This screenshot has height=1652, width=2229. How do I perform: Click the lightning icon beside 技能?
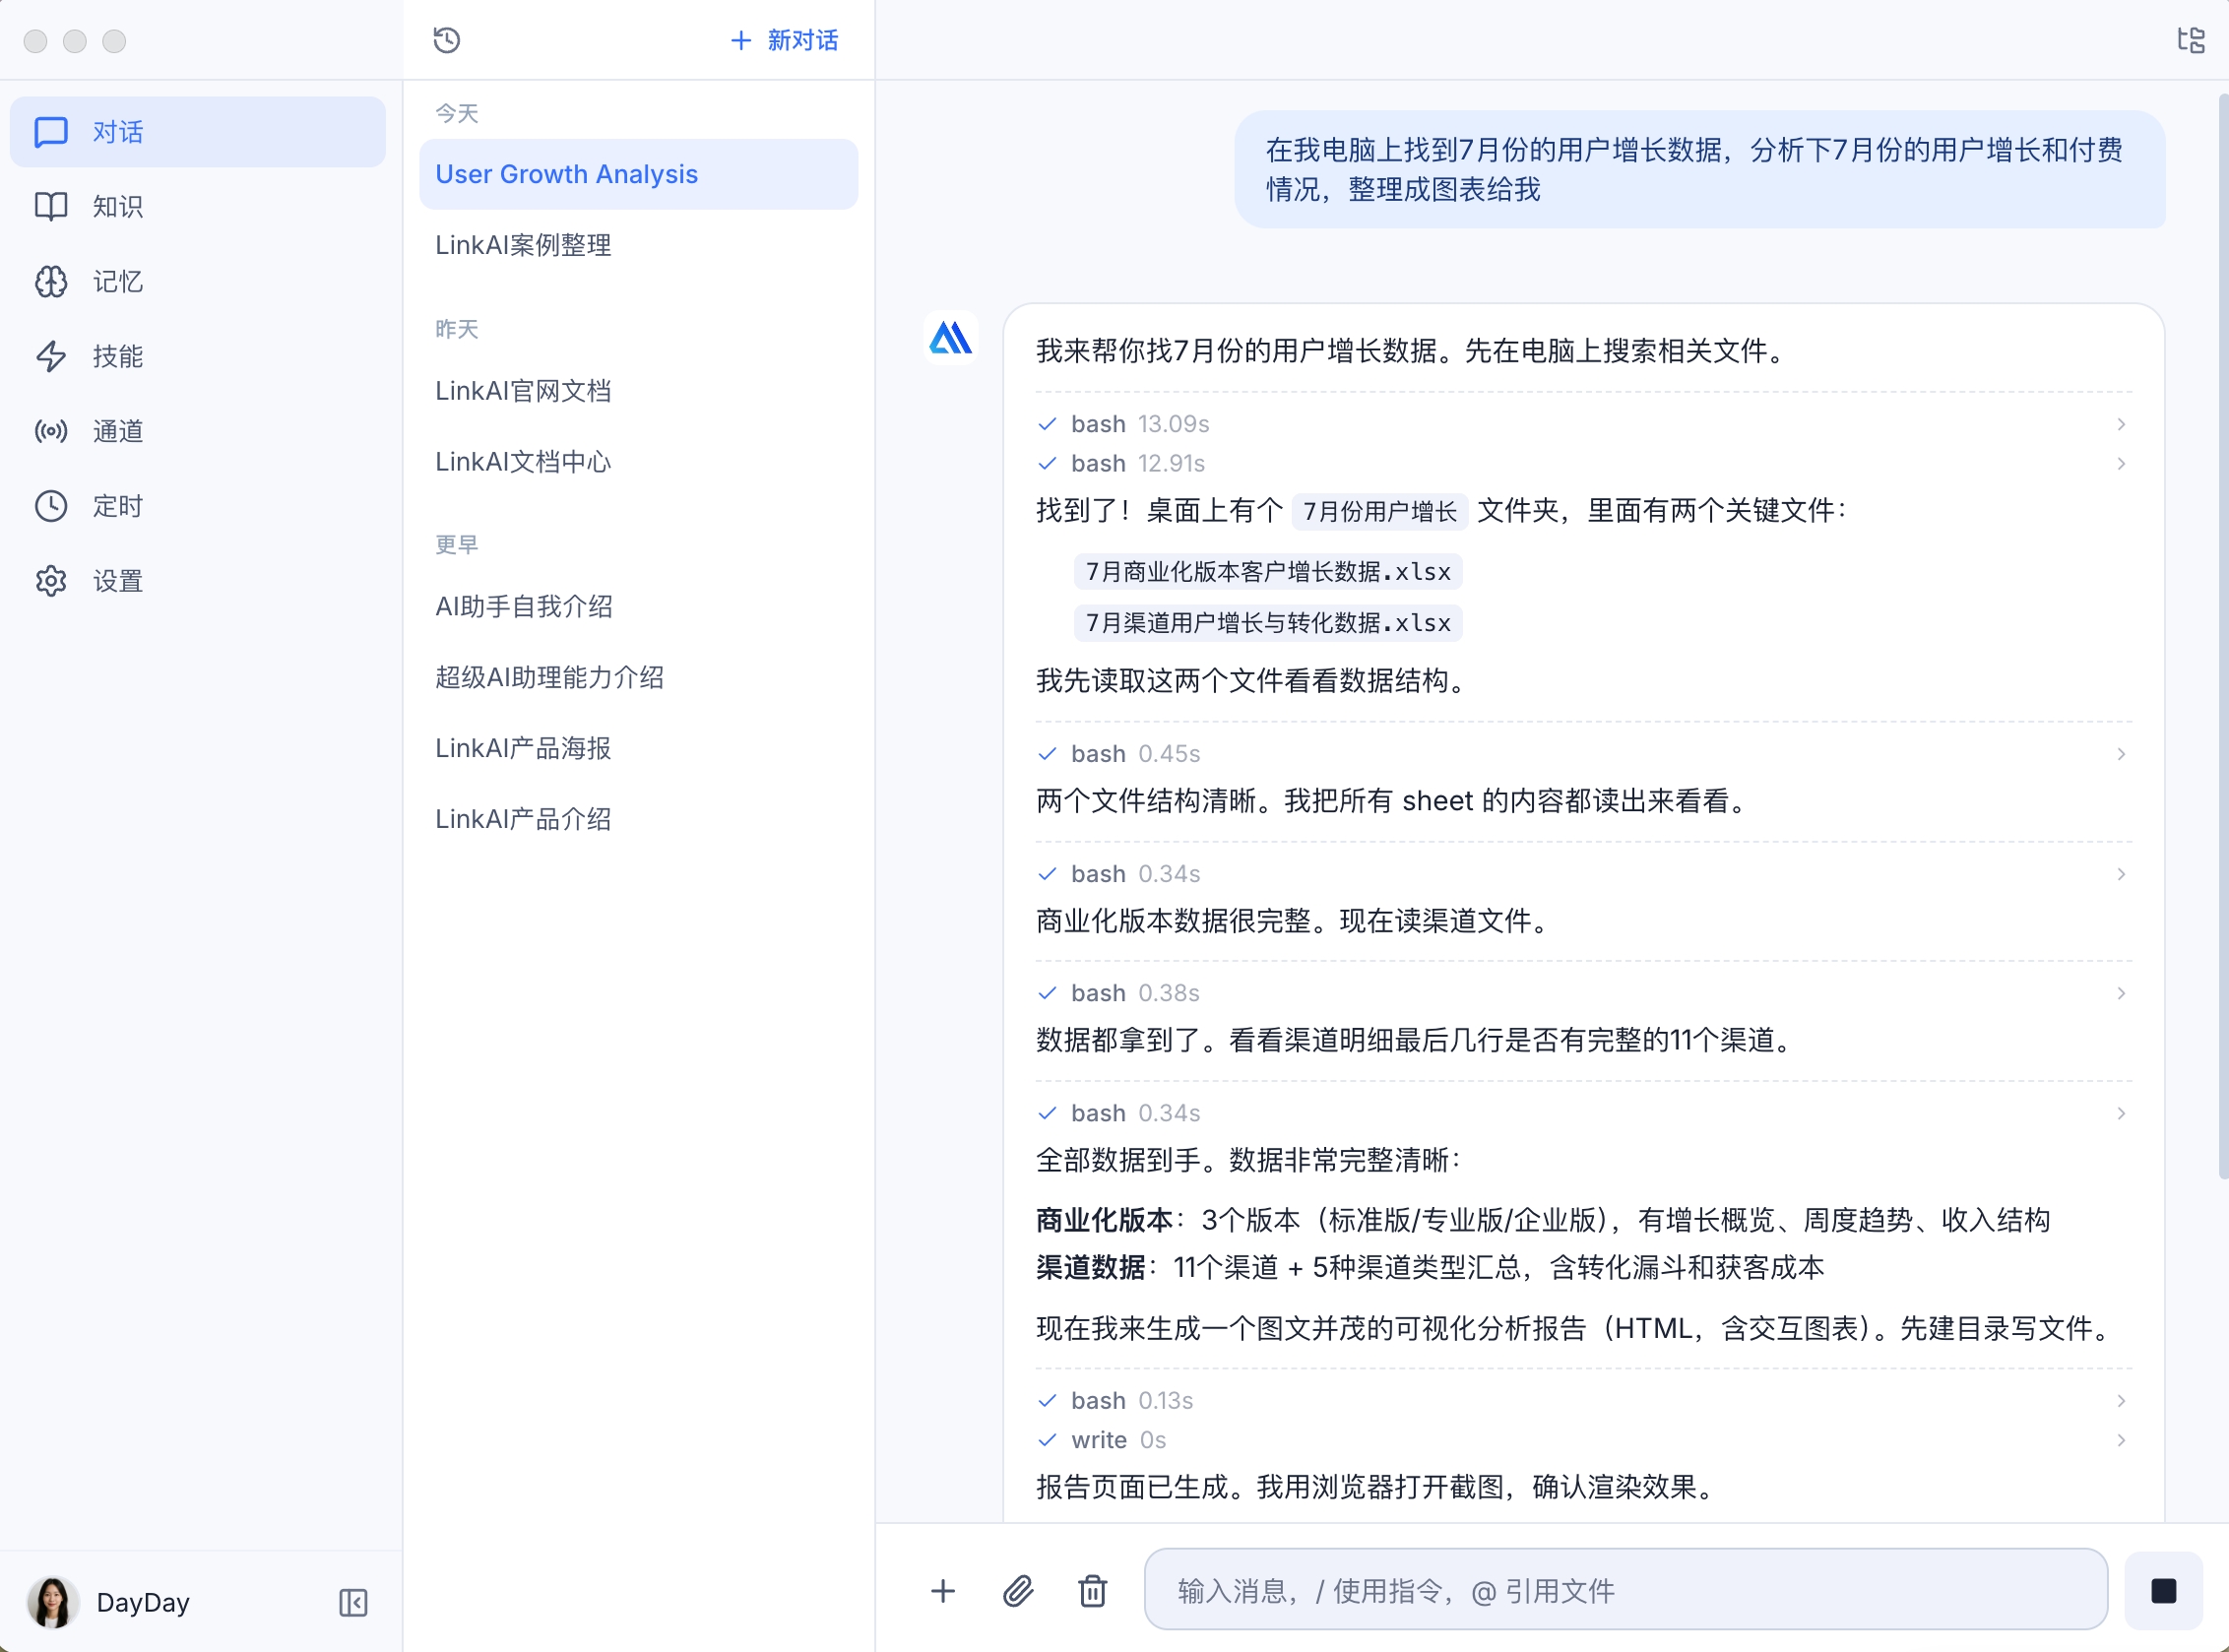click(51, 356)
